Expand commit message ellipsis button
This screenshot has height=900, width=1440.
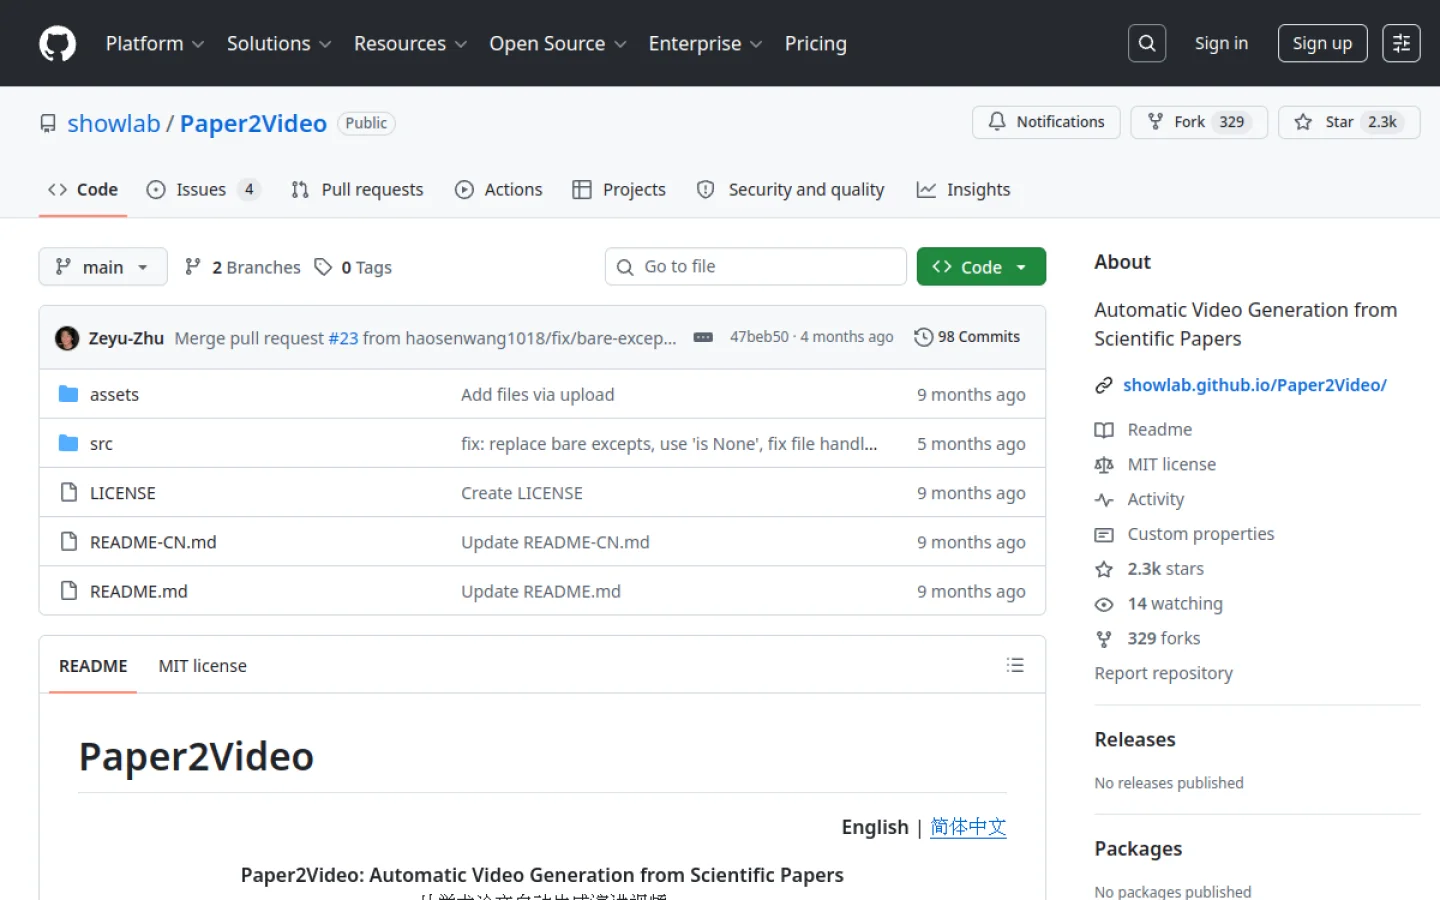703,338
